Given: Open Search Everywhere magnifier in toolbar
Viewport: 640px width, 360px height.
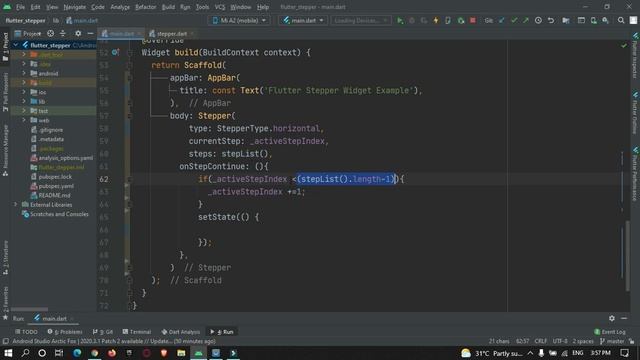Looking at the screenshot, I should pyautogui.click(x=621, y=20).
